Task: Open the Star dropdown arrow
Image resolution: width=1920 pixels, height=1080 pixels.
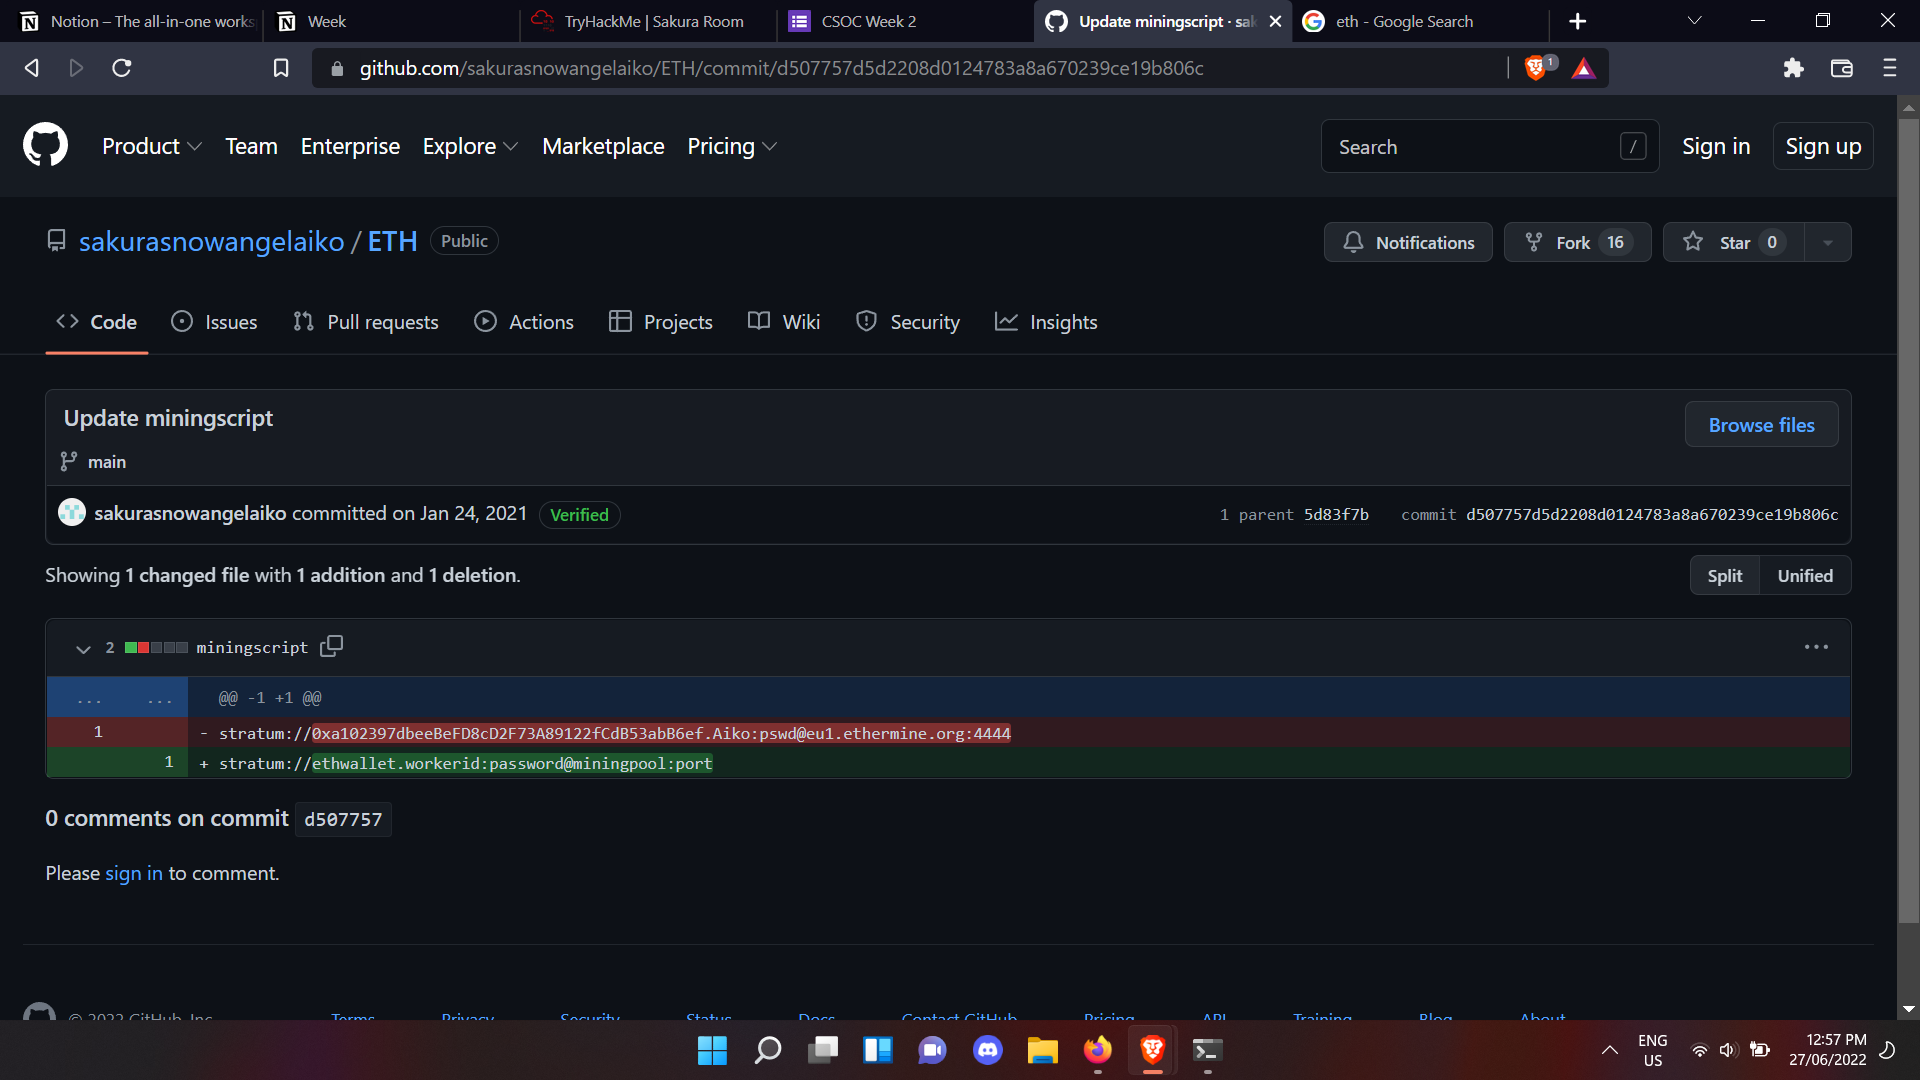Action: click(x=1828, y=242)
